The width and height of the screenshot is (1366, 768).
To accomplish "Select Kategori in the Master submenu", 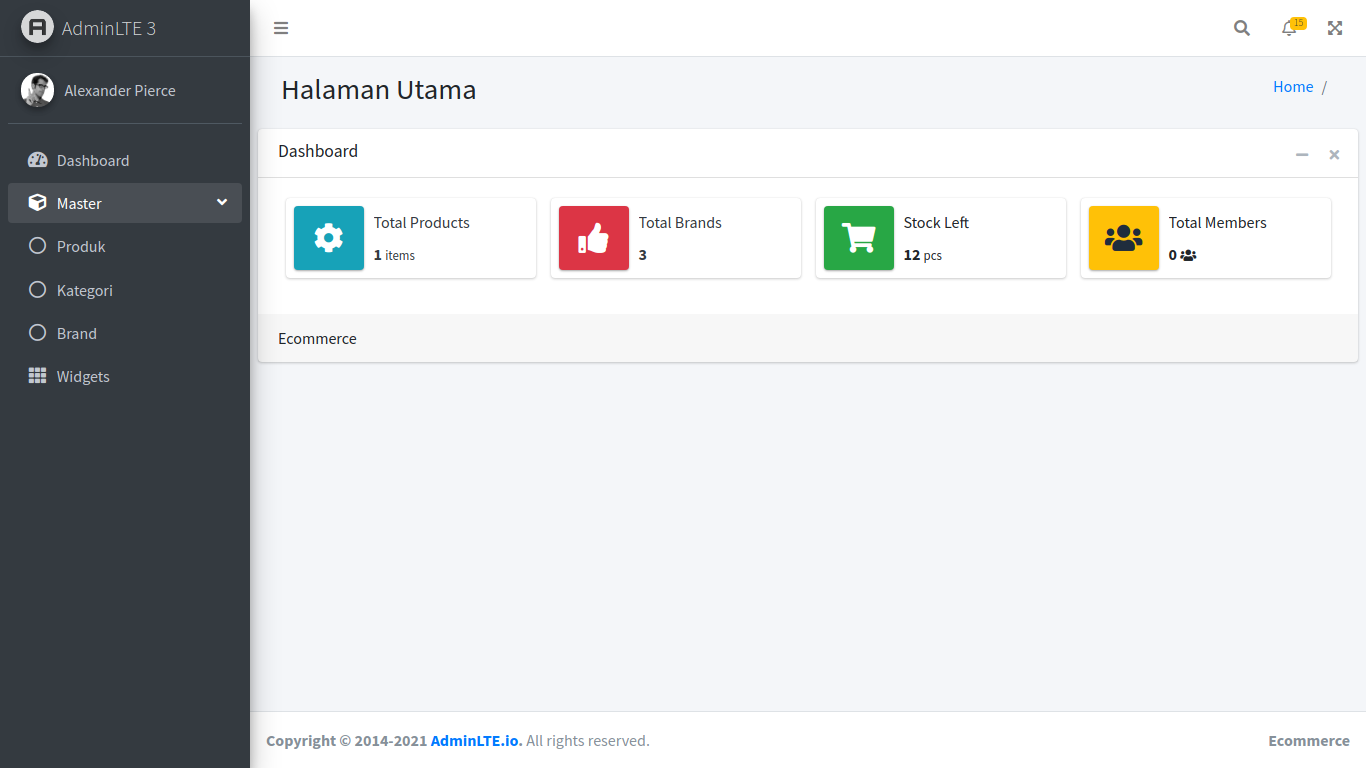I will point(84,290).
